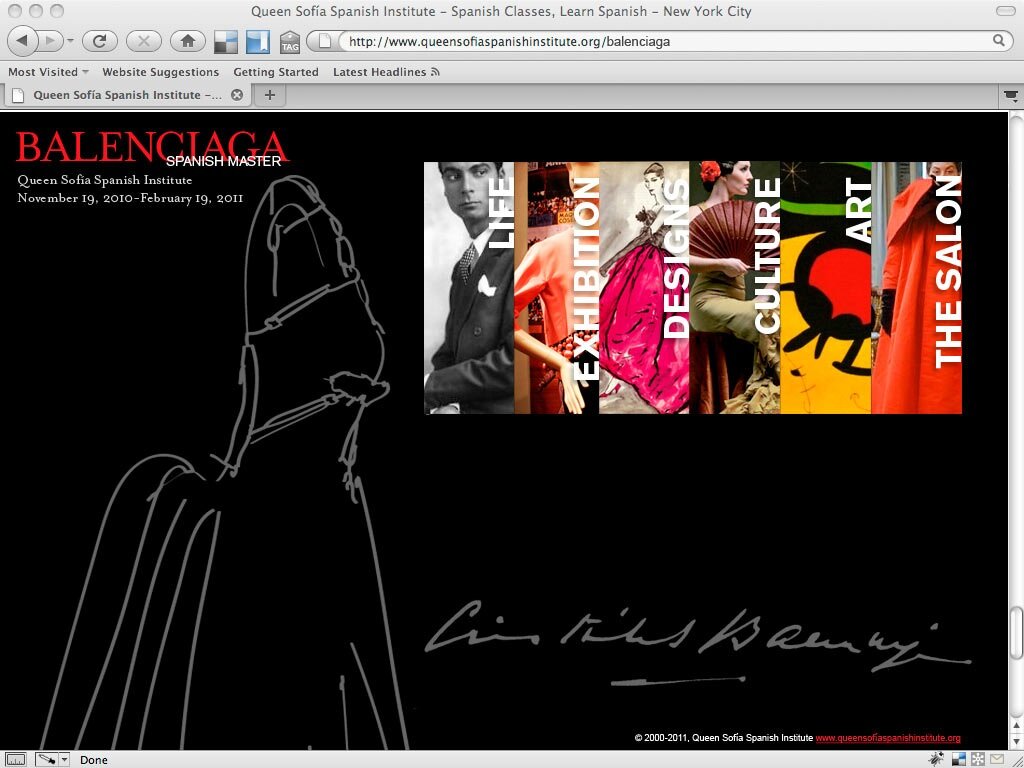Open the ART section panel
Image resolution: width=1024 pixels, height=768 pixels.
[825, 287]
